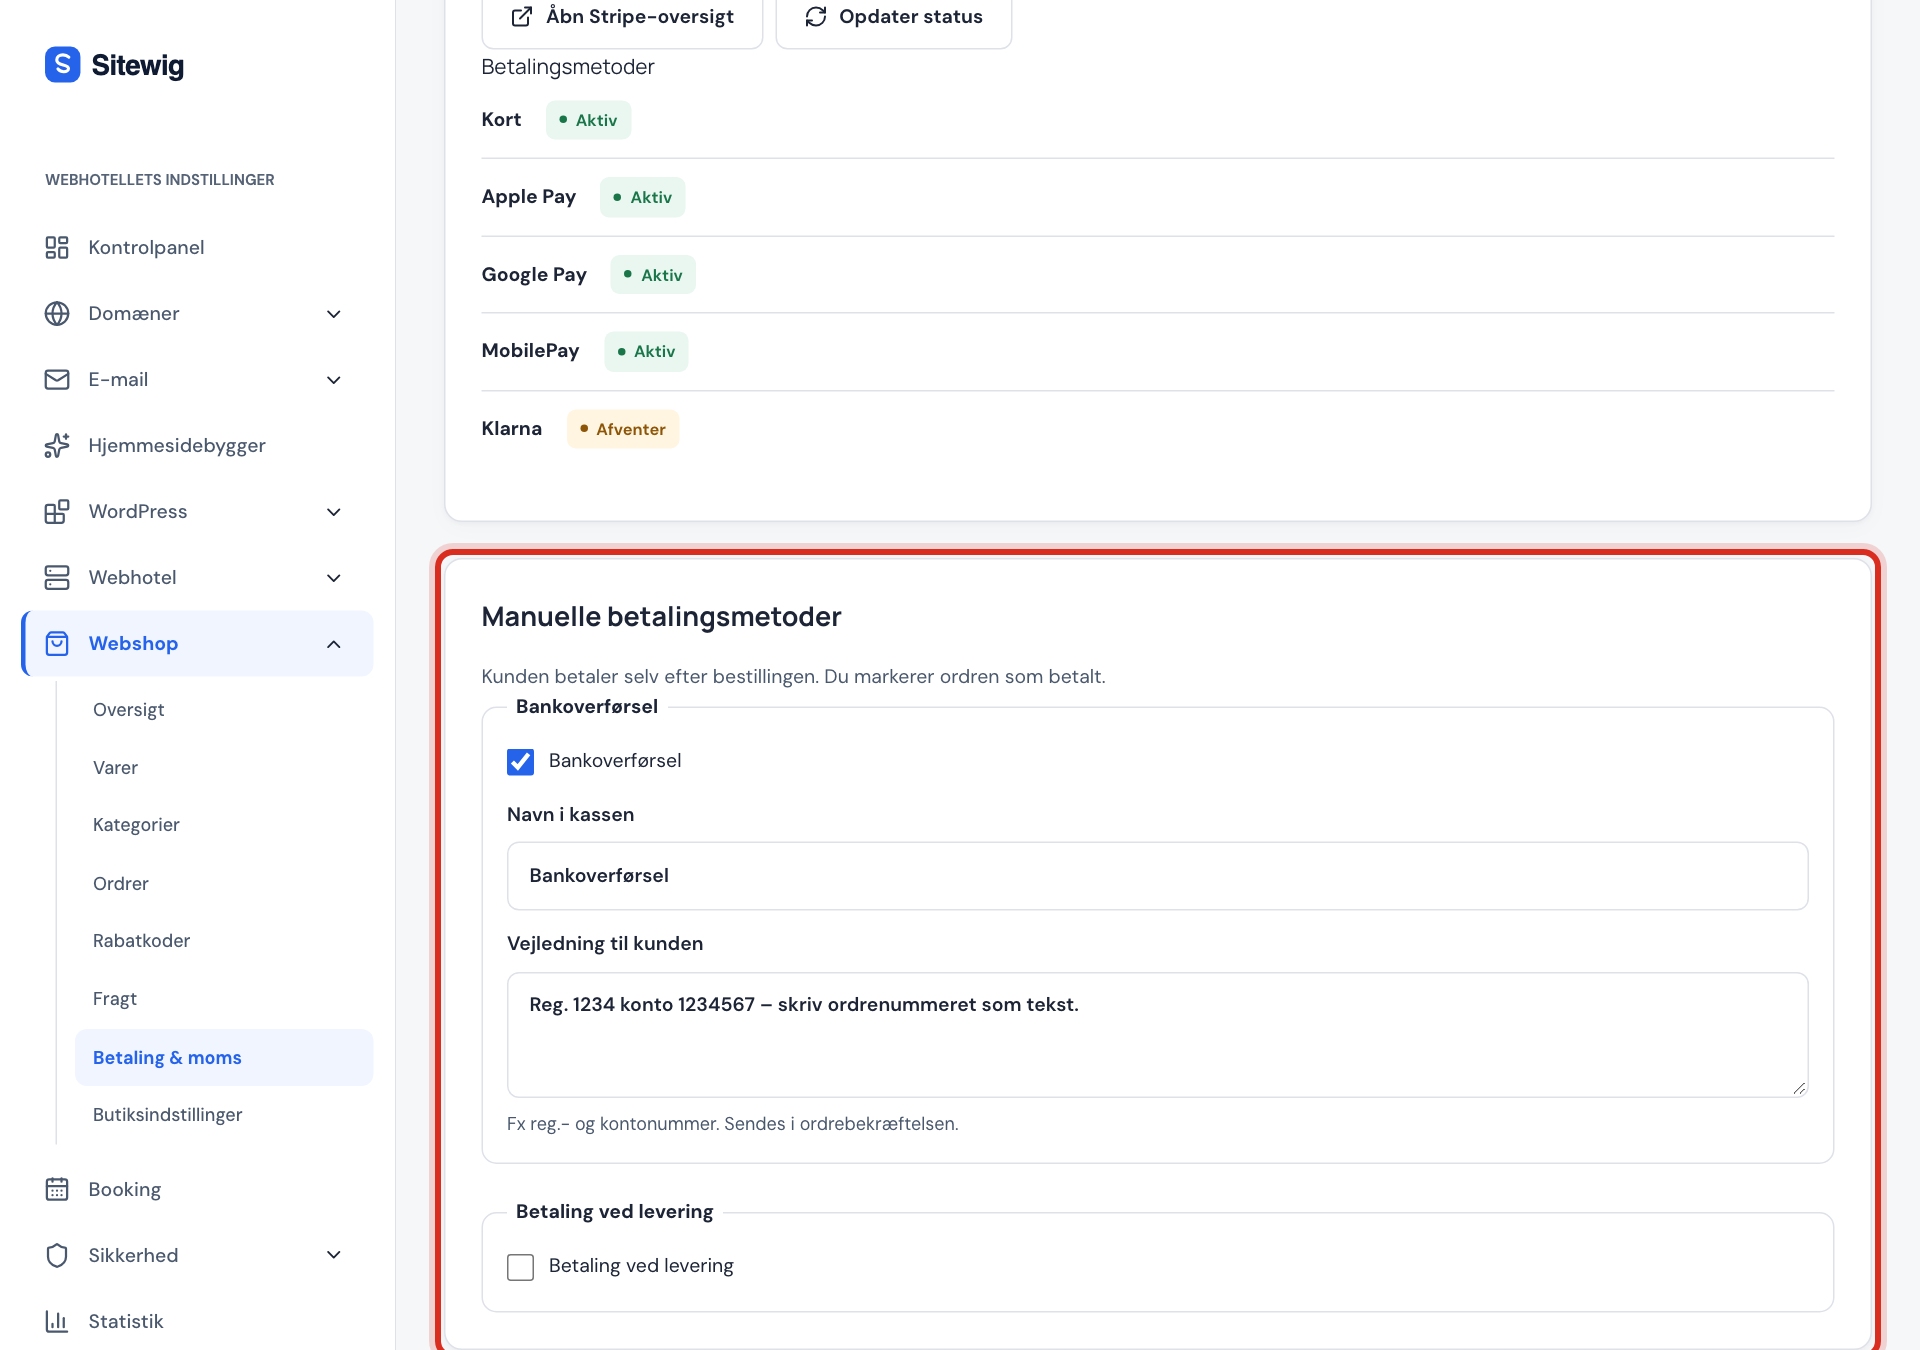1920x1350 pixels.
Task: Select Kategorier in the sidebar
Action: tap(136, 824)
